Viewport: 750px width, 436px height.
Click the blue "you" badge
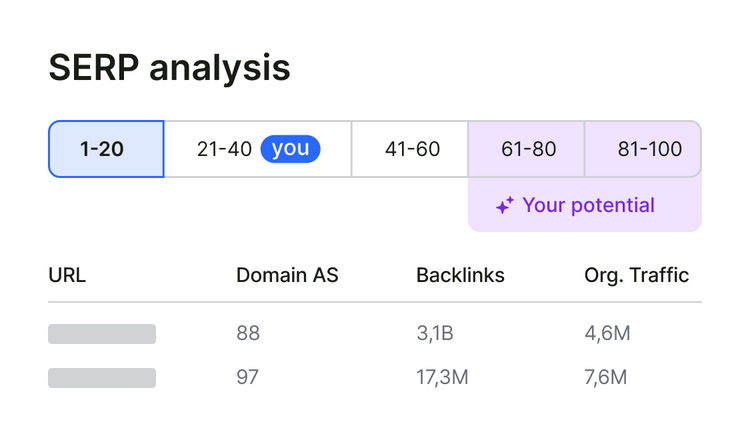290,149
